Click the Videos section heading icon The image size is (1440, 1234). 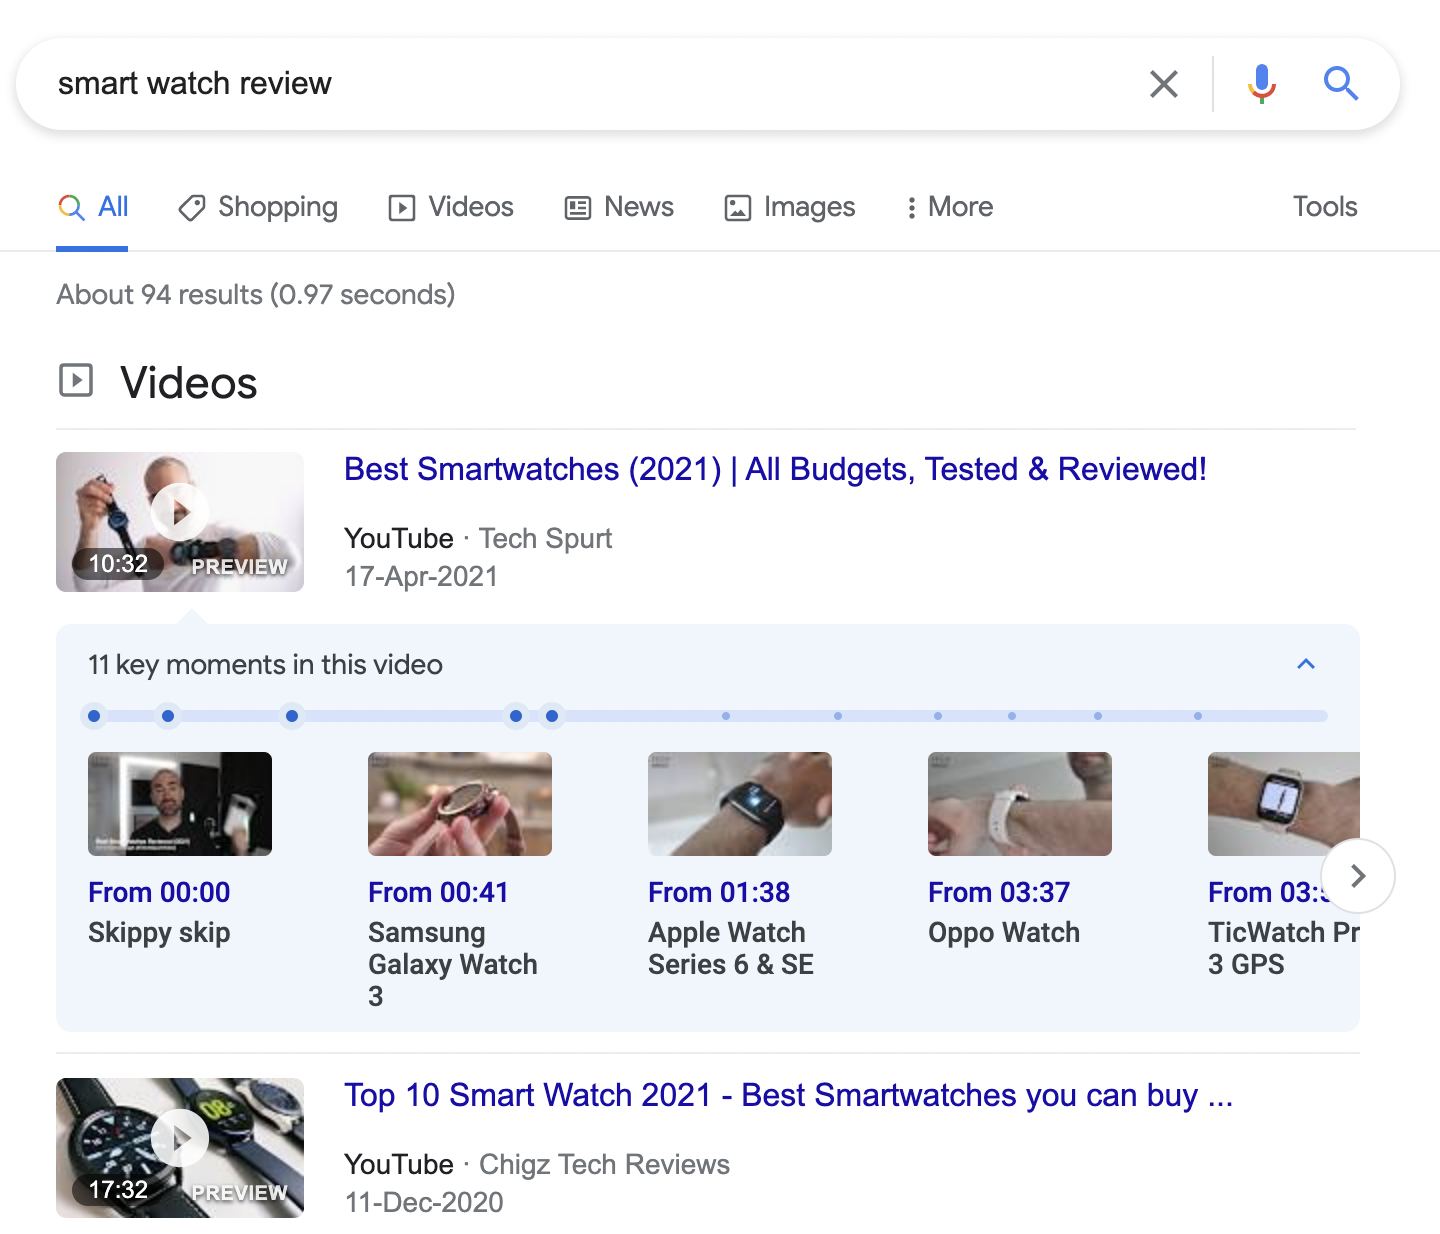pos(76,380)
